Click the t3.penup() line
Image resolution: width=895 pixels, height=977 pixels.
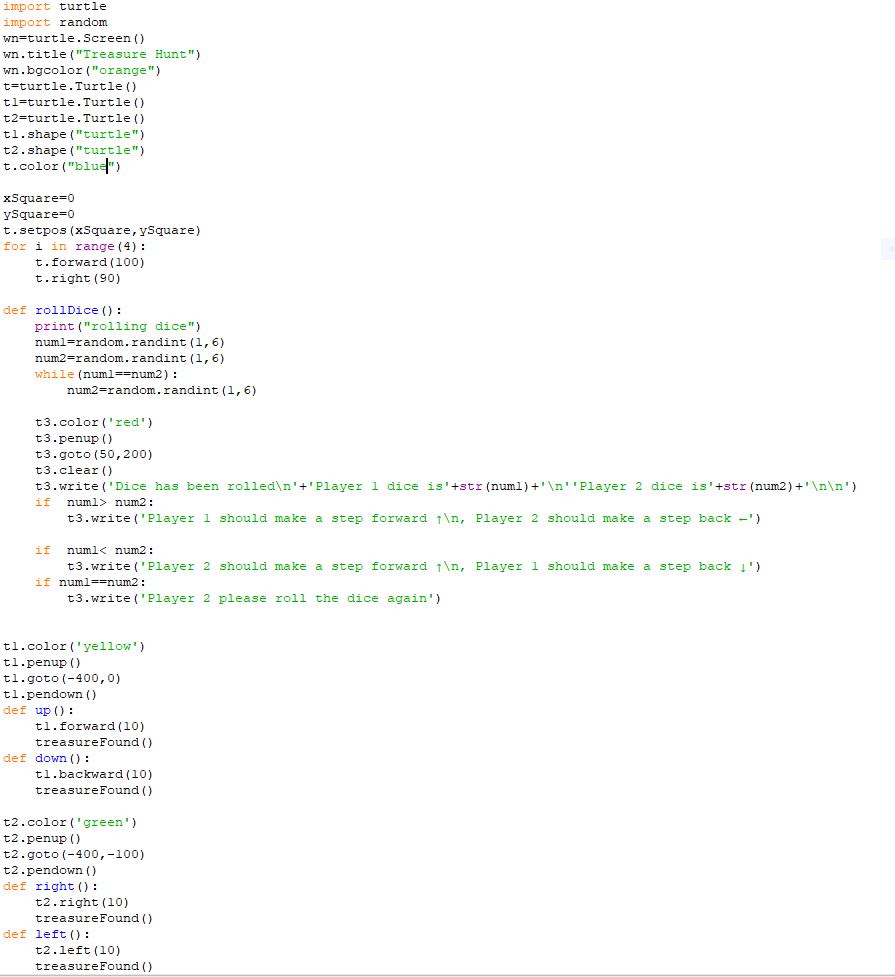pyautogui.click(x=74, y=439)
